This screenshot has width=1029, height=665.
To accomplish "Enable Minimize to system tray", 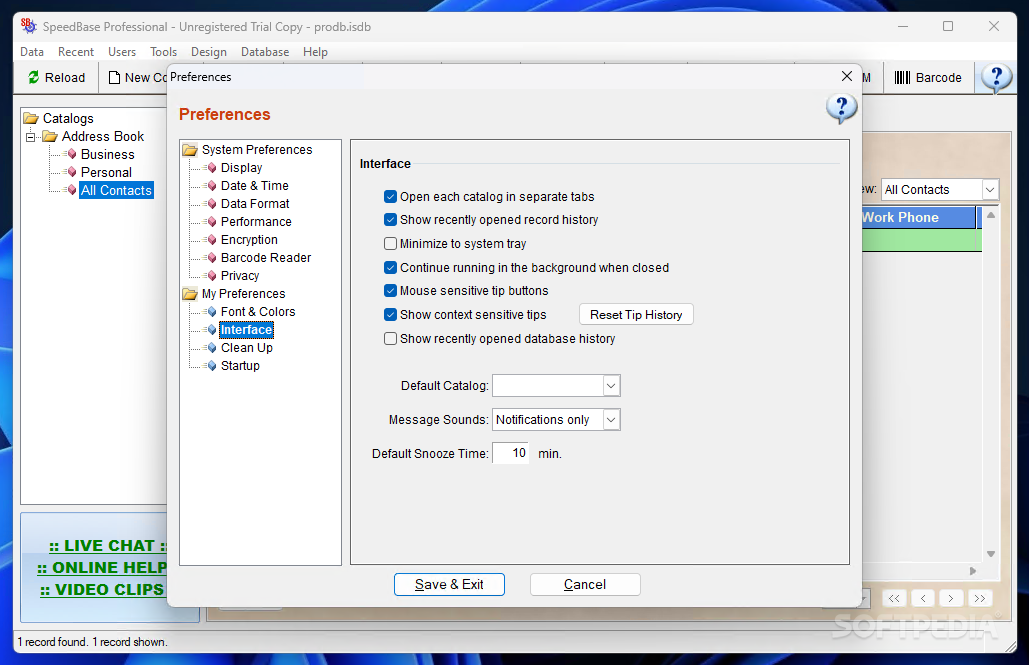I will pos(390,244).
